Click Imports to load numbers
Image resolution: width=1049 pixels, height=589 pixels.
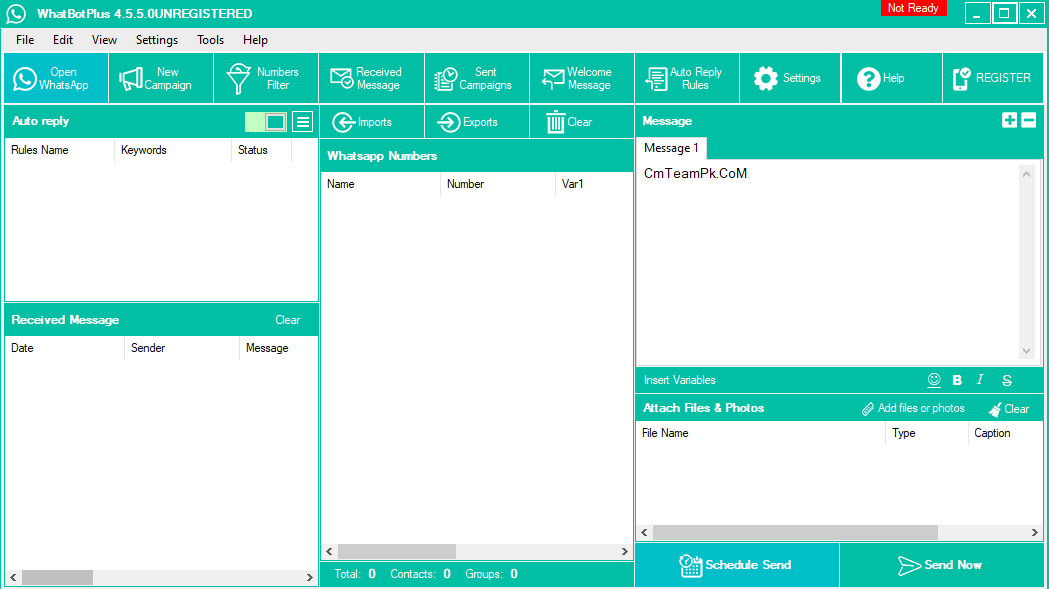click(x=372, y=122)
